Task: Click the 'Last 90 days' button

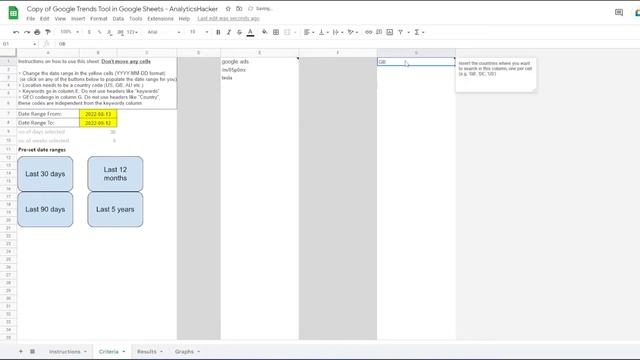Action: (45, 209)
